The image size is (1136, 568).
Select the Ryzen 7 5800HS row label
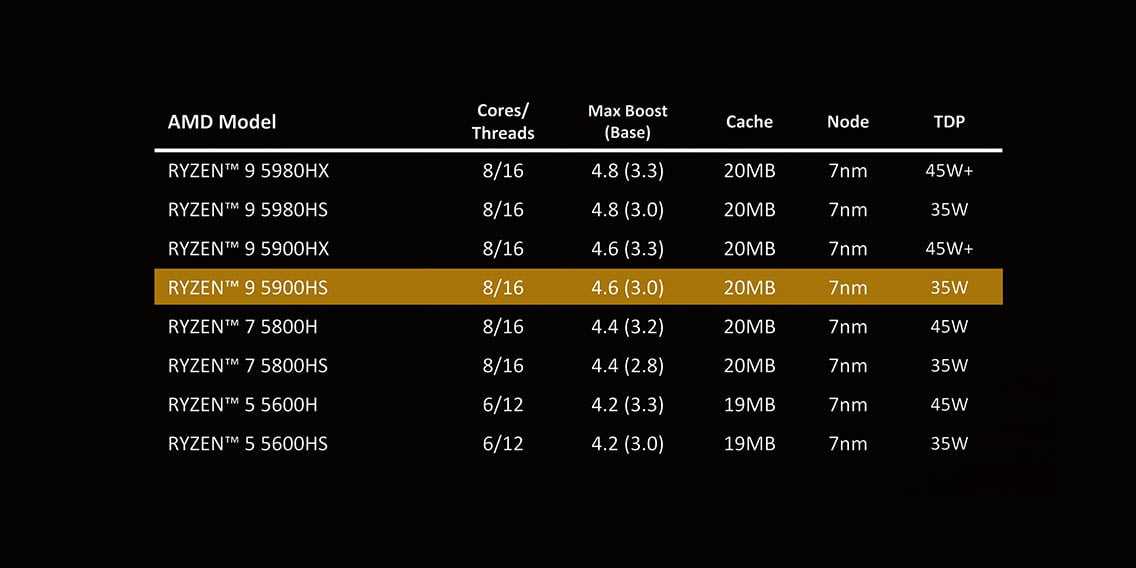point(248,366)
